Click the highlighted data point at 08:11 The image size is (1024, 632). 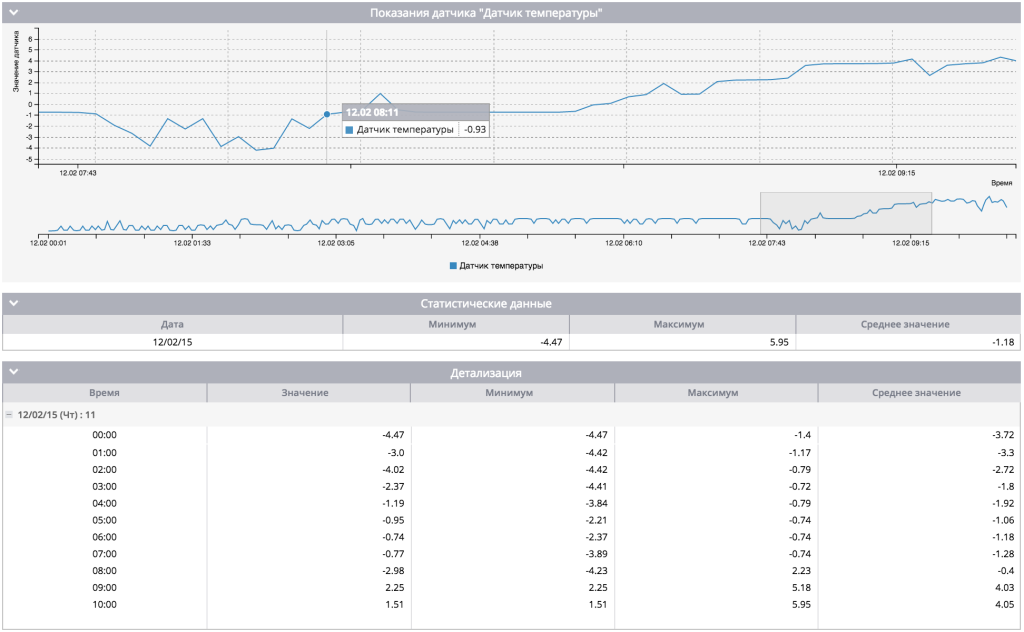[x=327, y=114]
